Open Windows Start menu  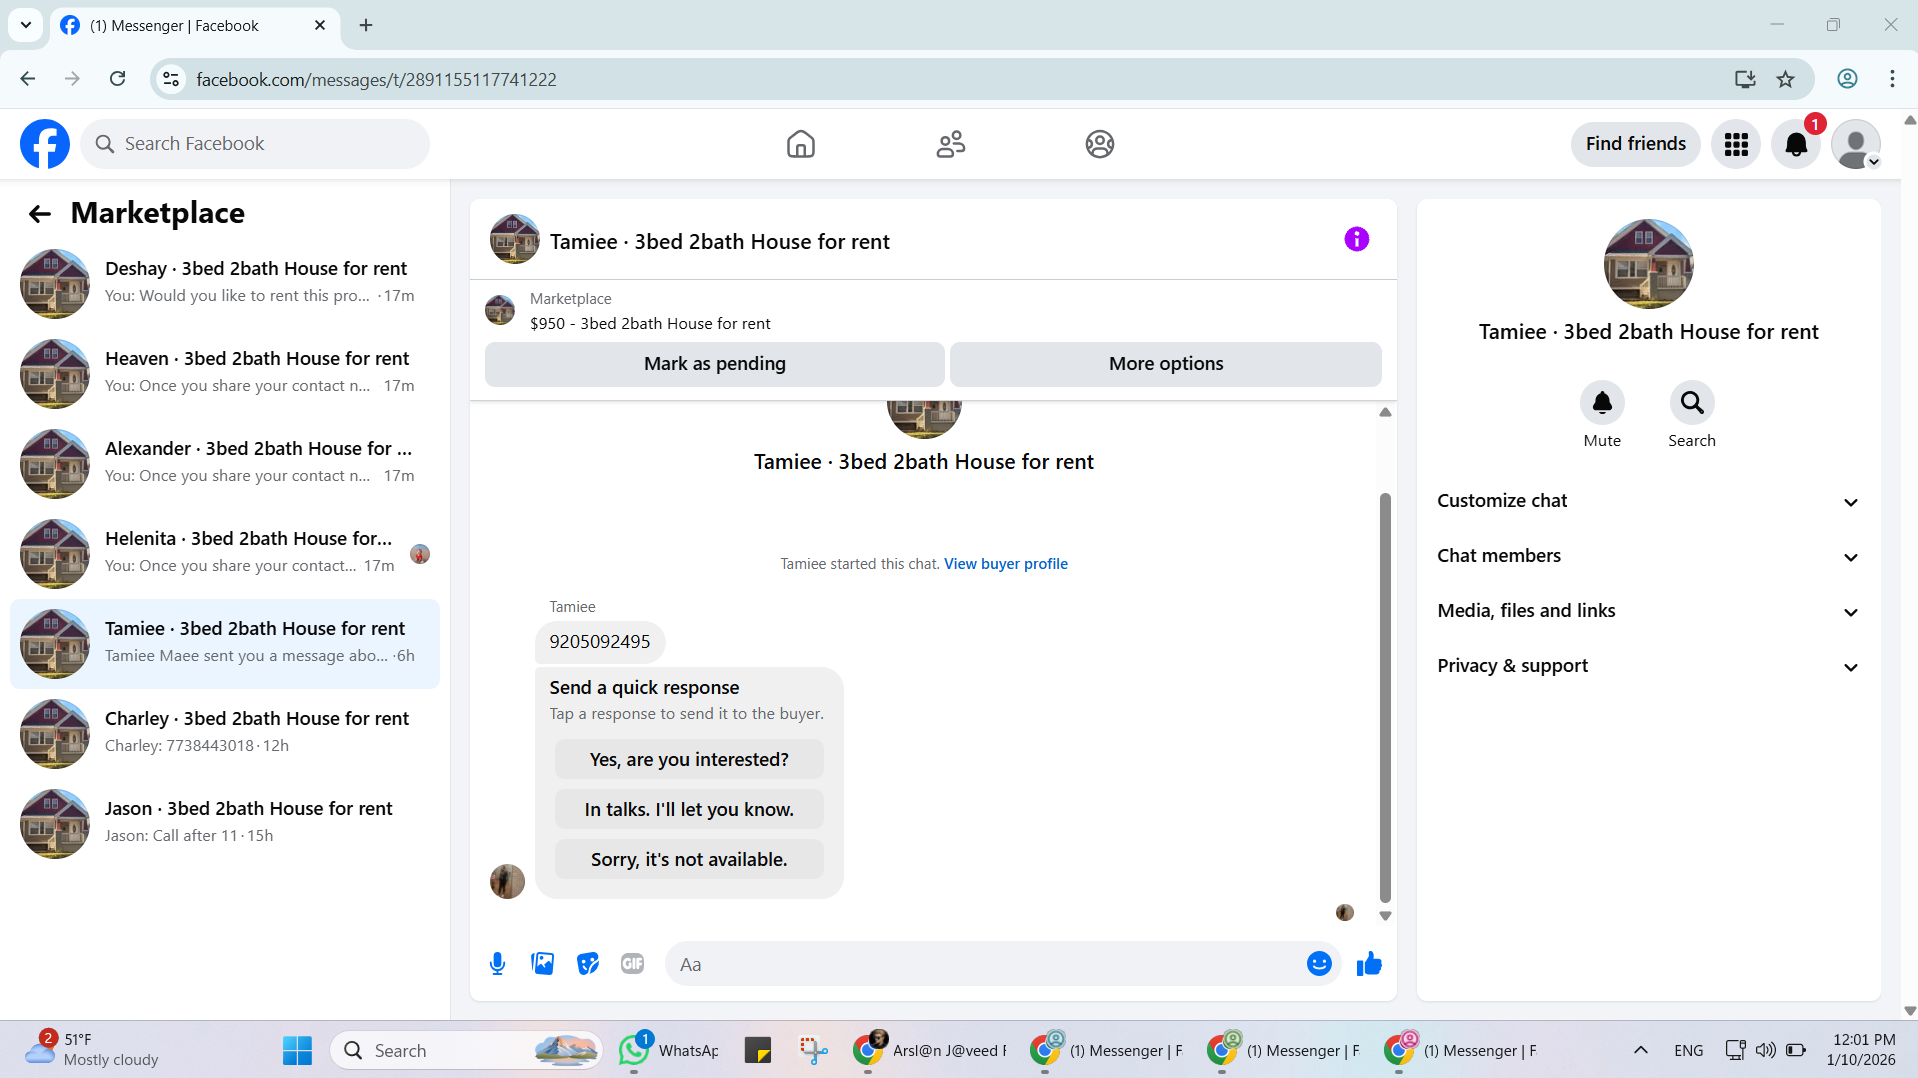(297, 1051)
